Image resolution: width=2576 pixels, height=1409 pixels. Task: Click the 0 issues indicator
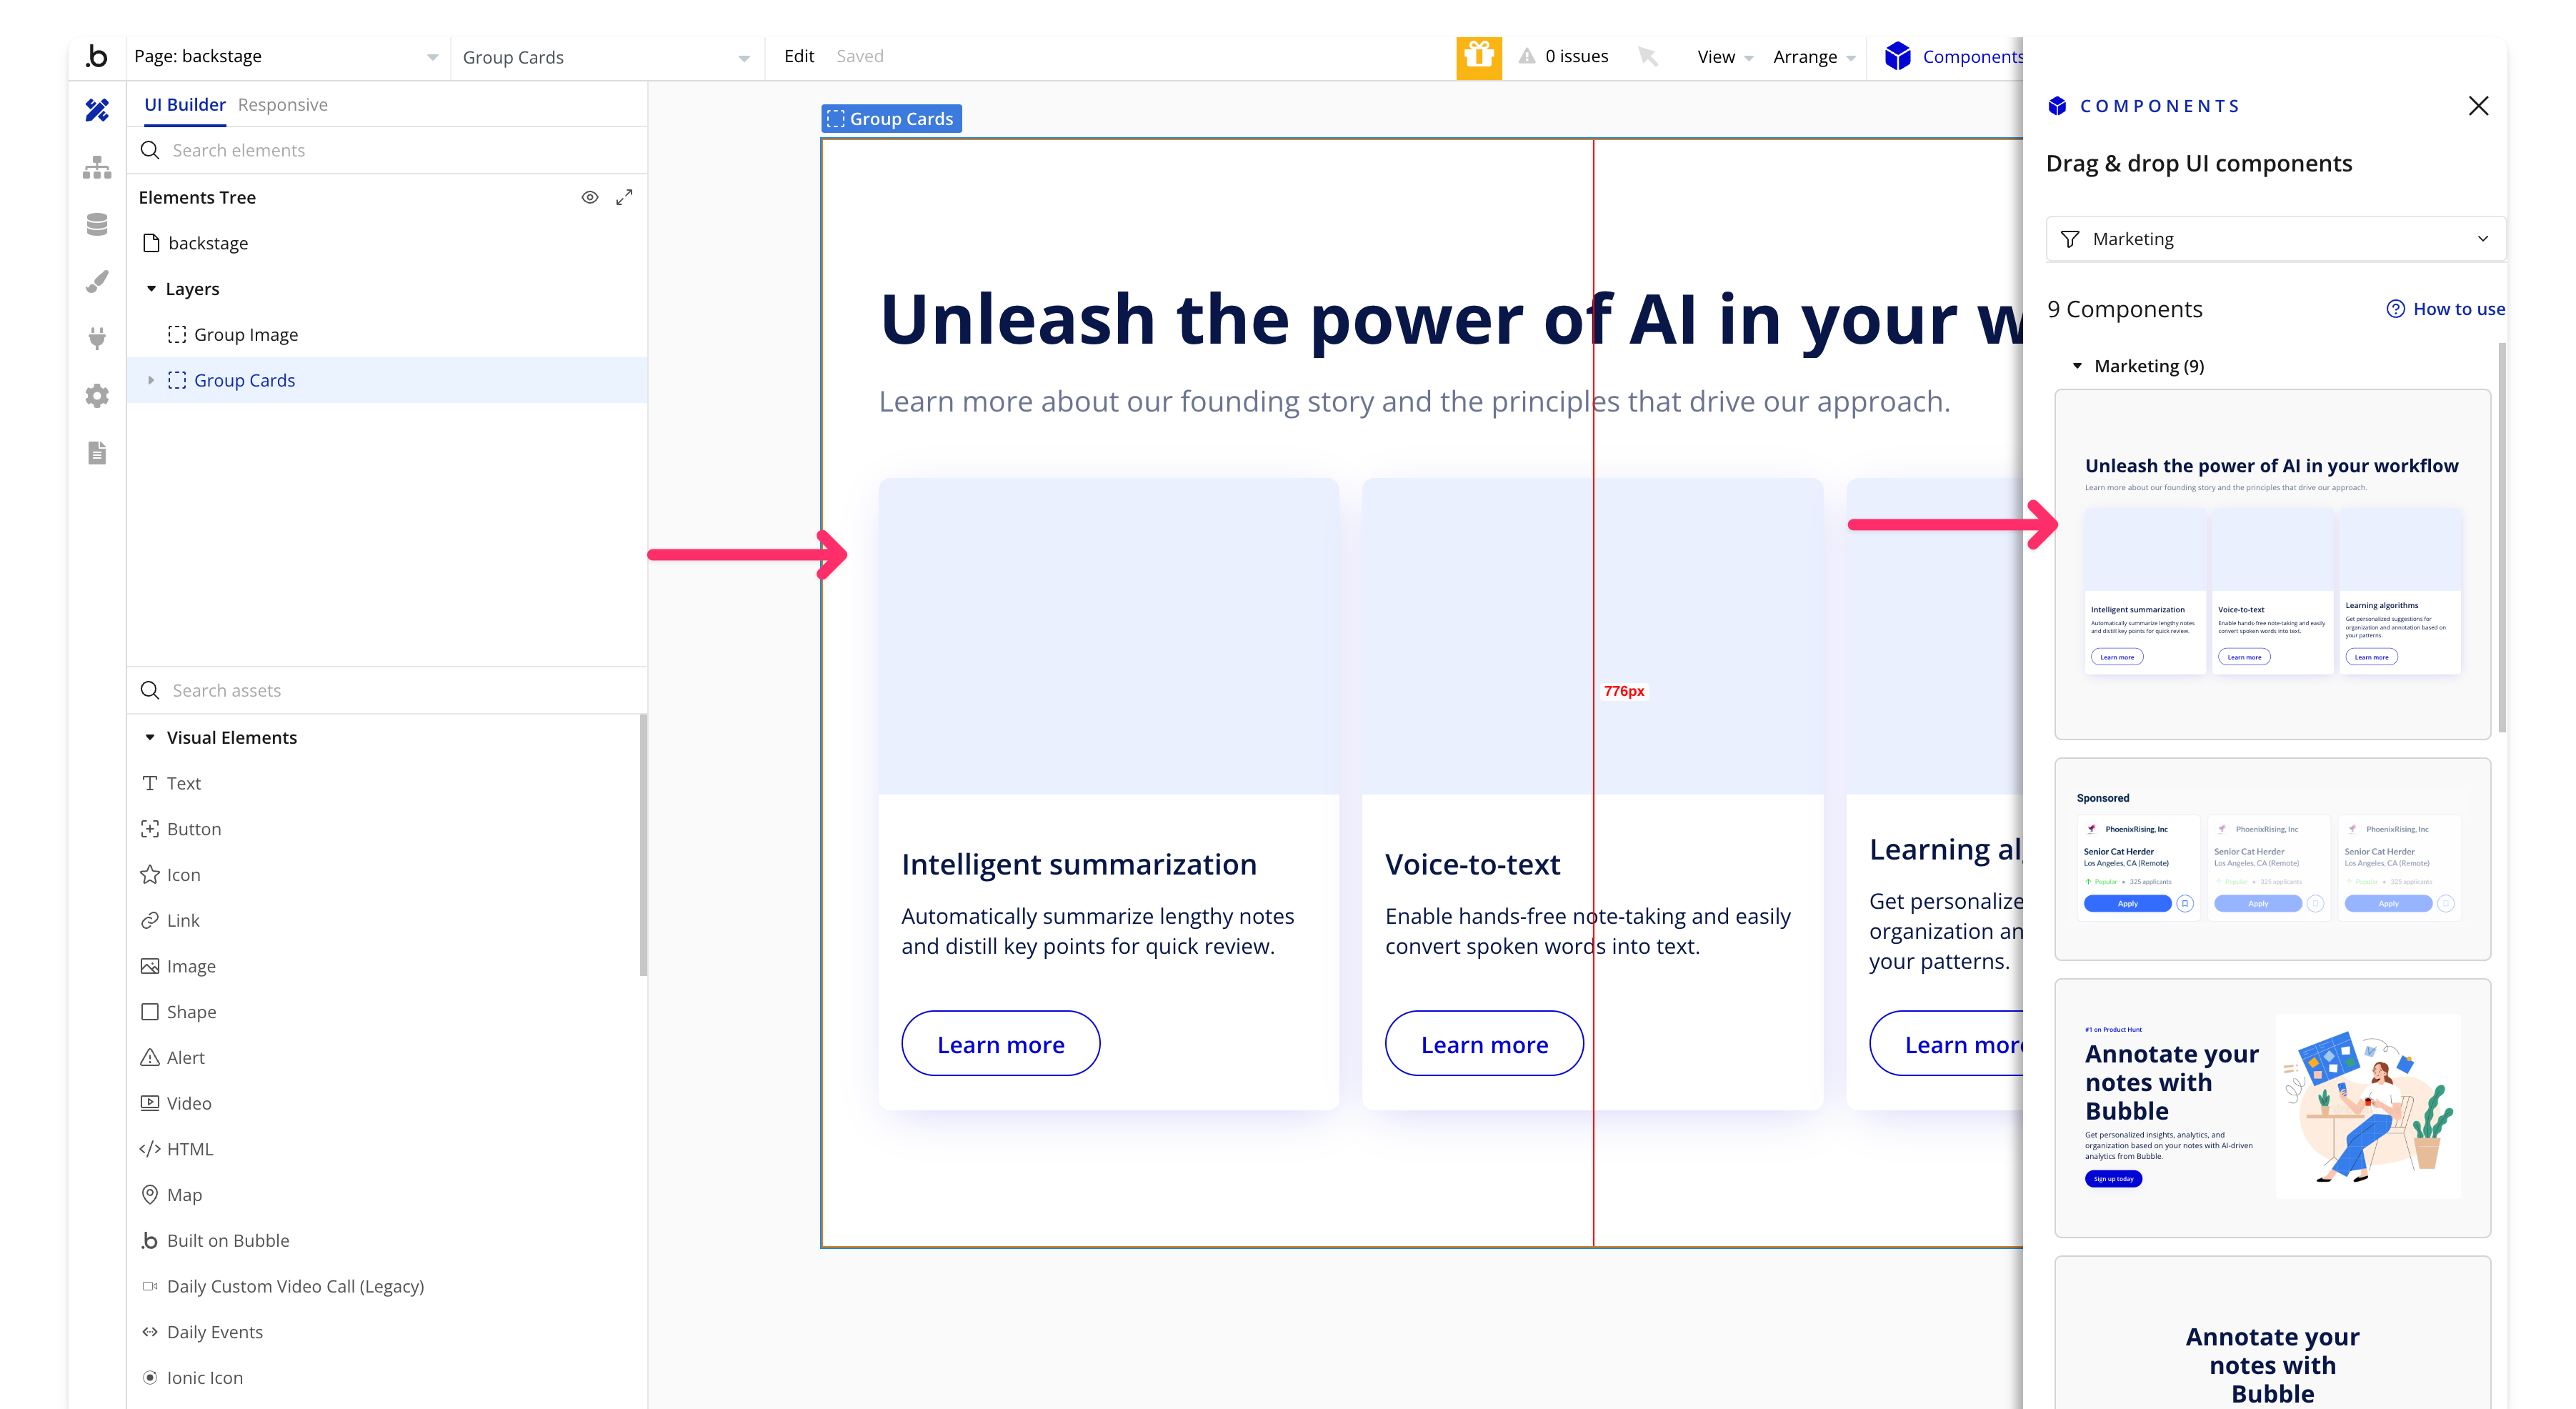pos(1564,57)
